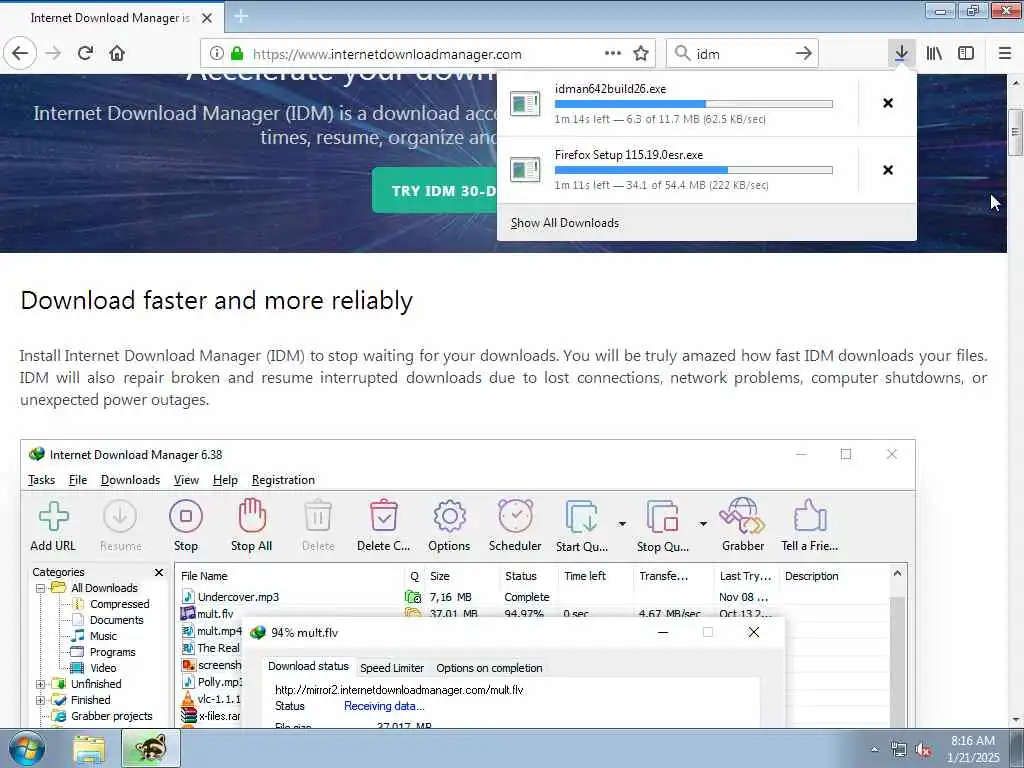Bookmark this page with the star
Image resolution: width=1024 pixels, height=768 pixels.
click(x=641, y=54)
